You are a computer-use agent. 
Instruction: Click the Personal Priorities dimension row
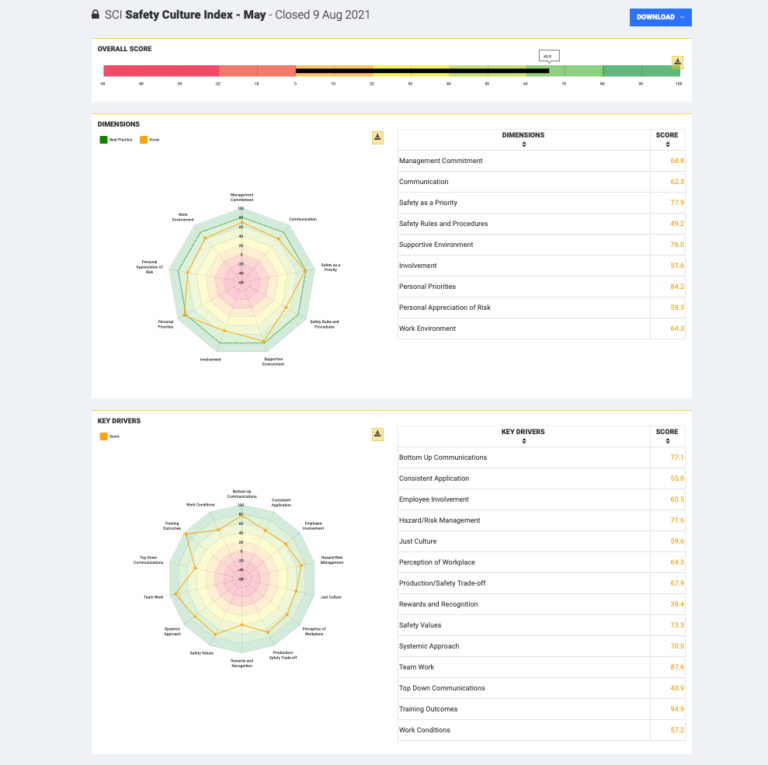541,287
